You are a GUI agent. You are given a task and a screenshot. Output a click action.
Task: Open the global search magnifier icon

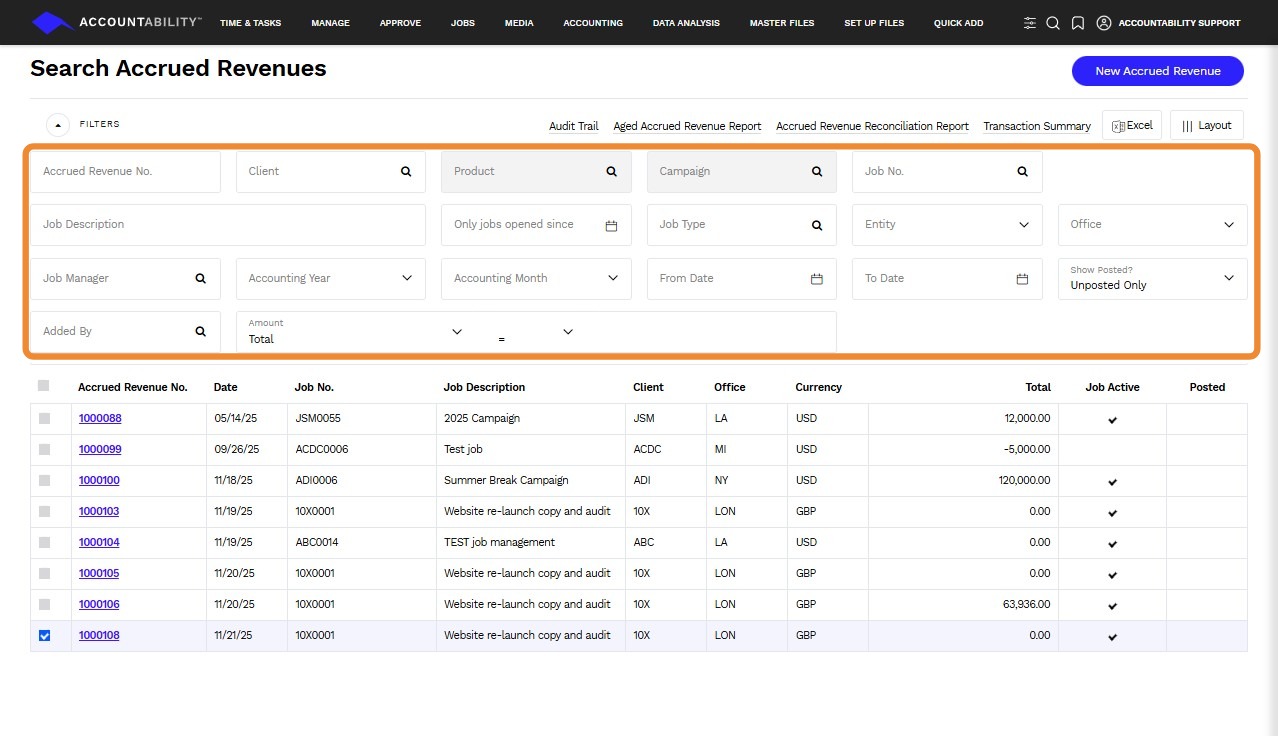(1053, 23)
